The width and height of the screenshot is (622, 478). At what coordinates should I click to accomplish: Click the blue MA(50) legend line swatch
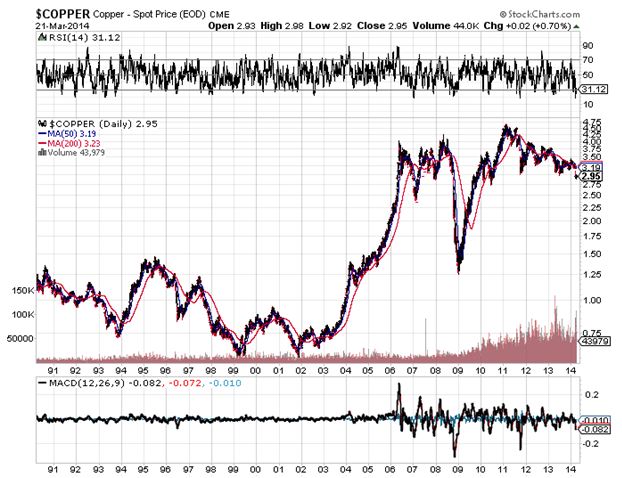click(42, 134)
